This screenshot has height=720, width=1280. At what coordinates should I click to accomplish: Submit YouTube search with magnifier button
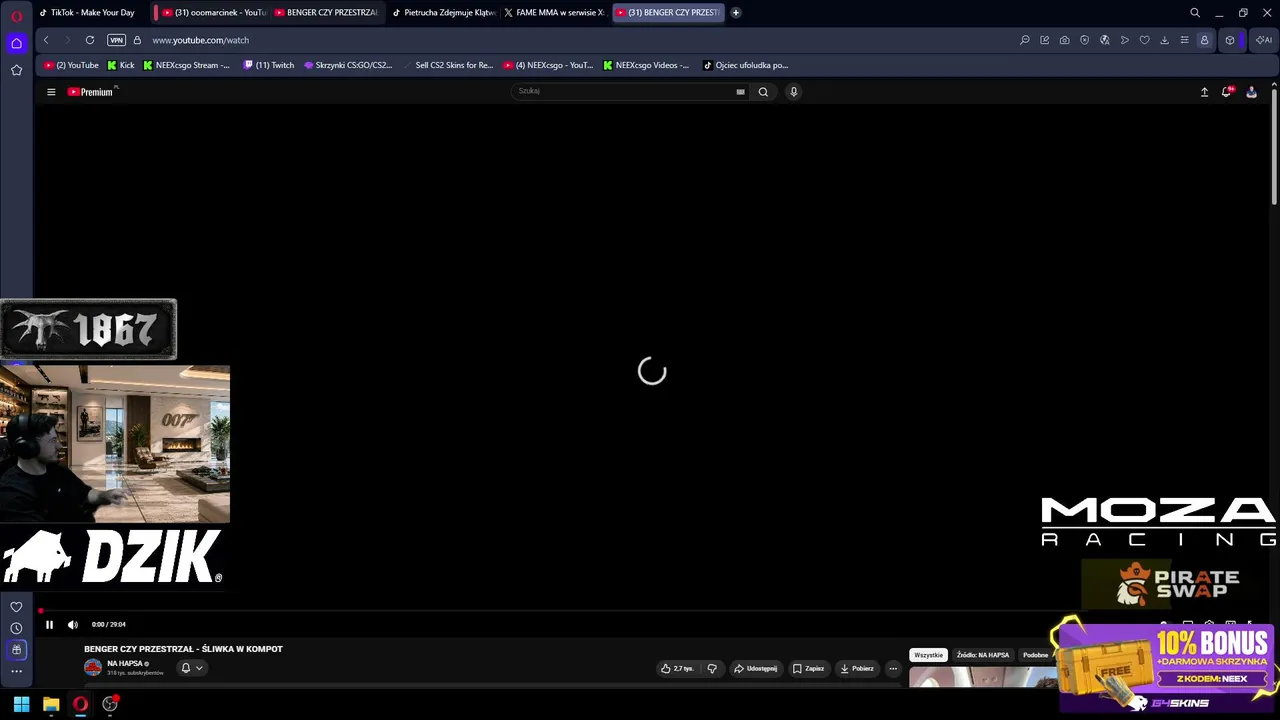coord(763,92)
